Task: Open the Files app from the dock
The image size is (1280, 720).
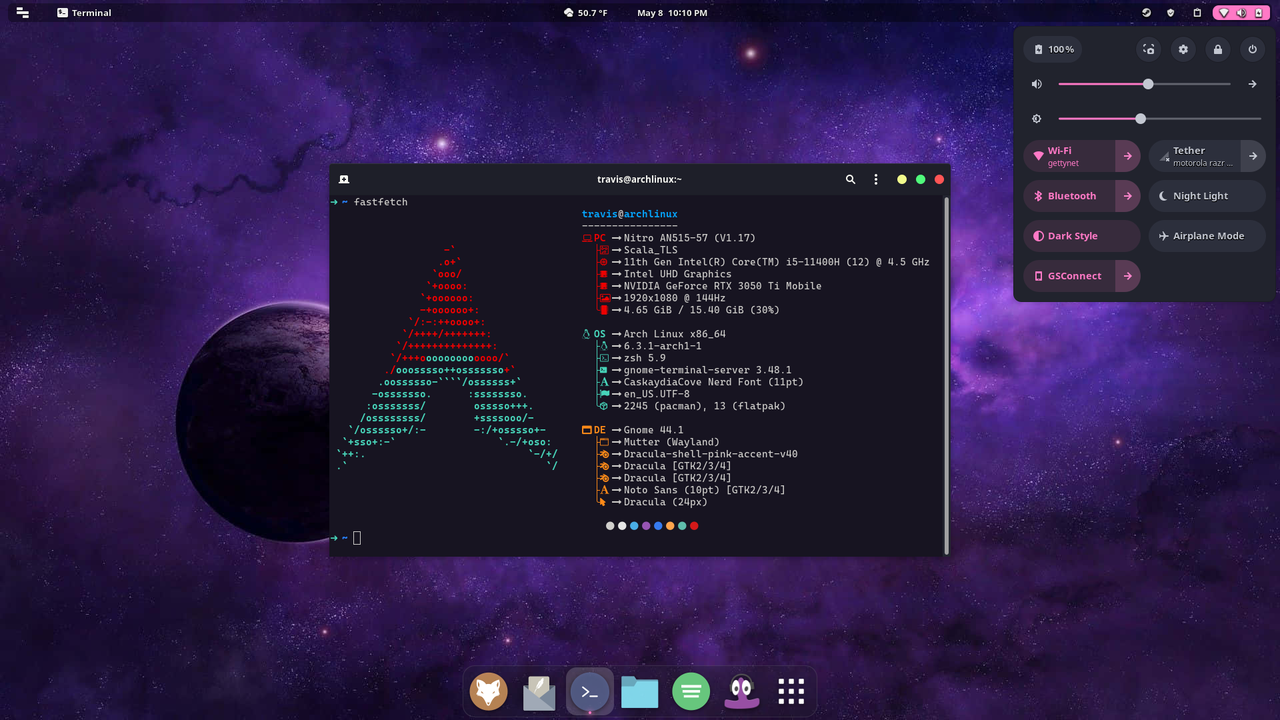Action: pyautogui.click(x=639, y=691)
